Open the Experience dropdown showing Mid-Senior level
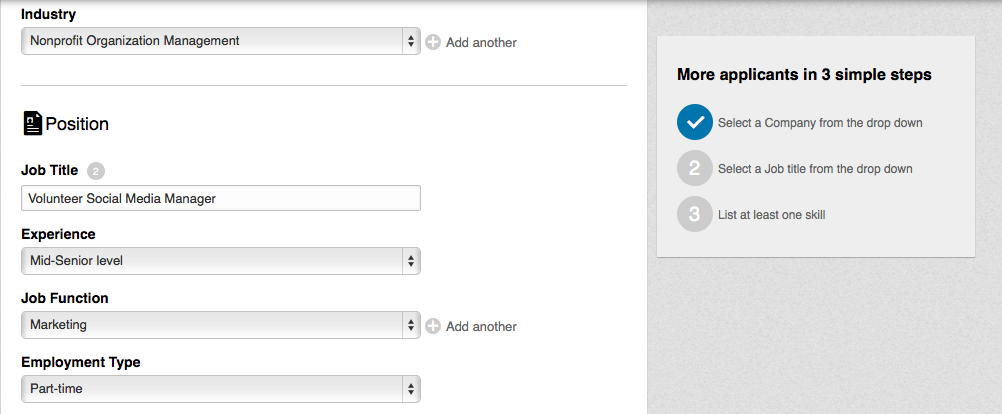This screenshot has height=414, width=1002. 220,261
